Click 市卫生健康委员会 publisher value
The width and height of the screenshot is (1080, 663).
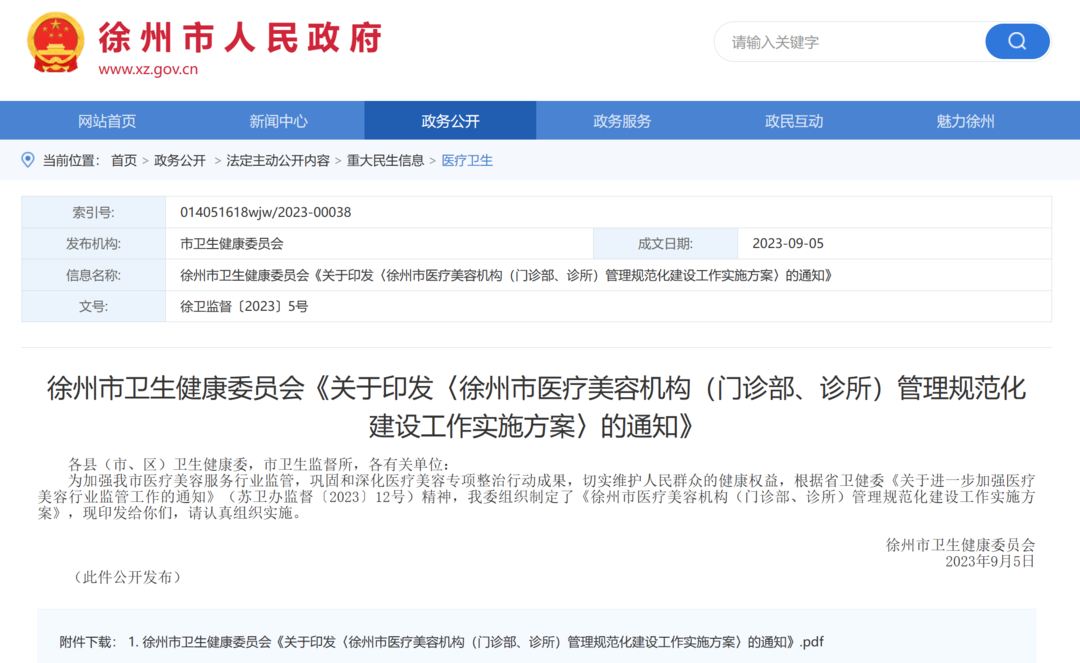click(x=232, y=244)
